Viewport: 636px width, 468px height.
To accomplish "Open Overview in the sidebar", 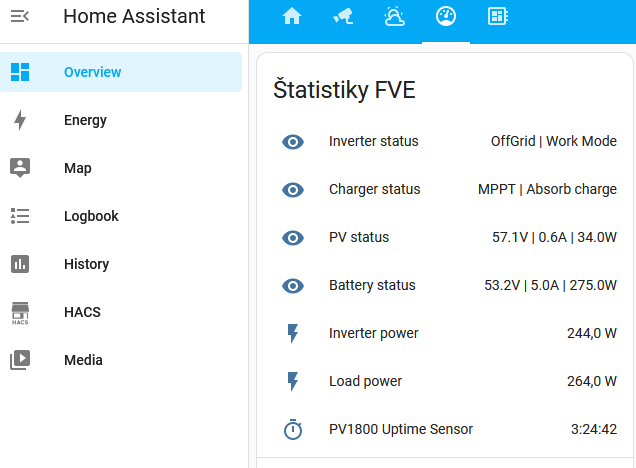I will pyautogui.click(x=92, y=72).
